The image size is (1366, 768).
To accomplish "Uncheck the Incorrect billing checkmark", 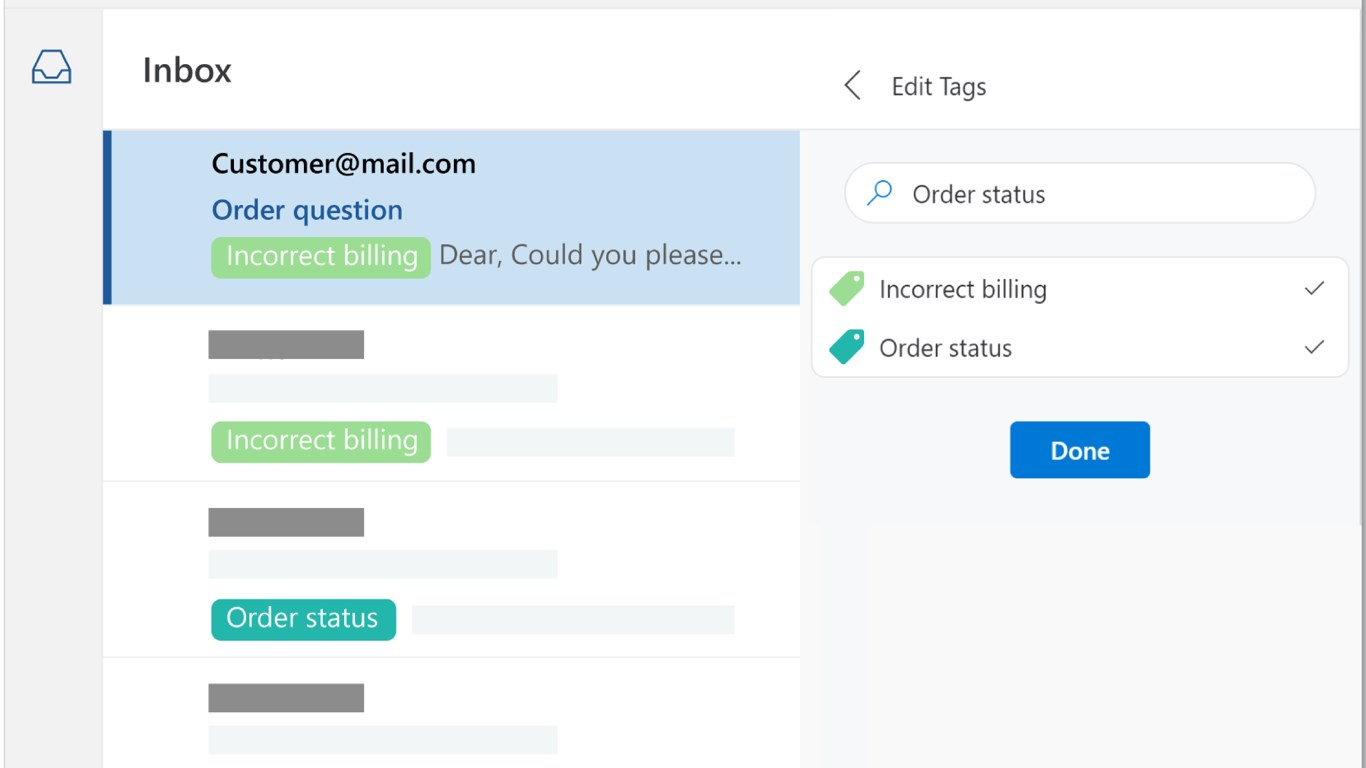I will click(x=1314, y=289).
